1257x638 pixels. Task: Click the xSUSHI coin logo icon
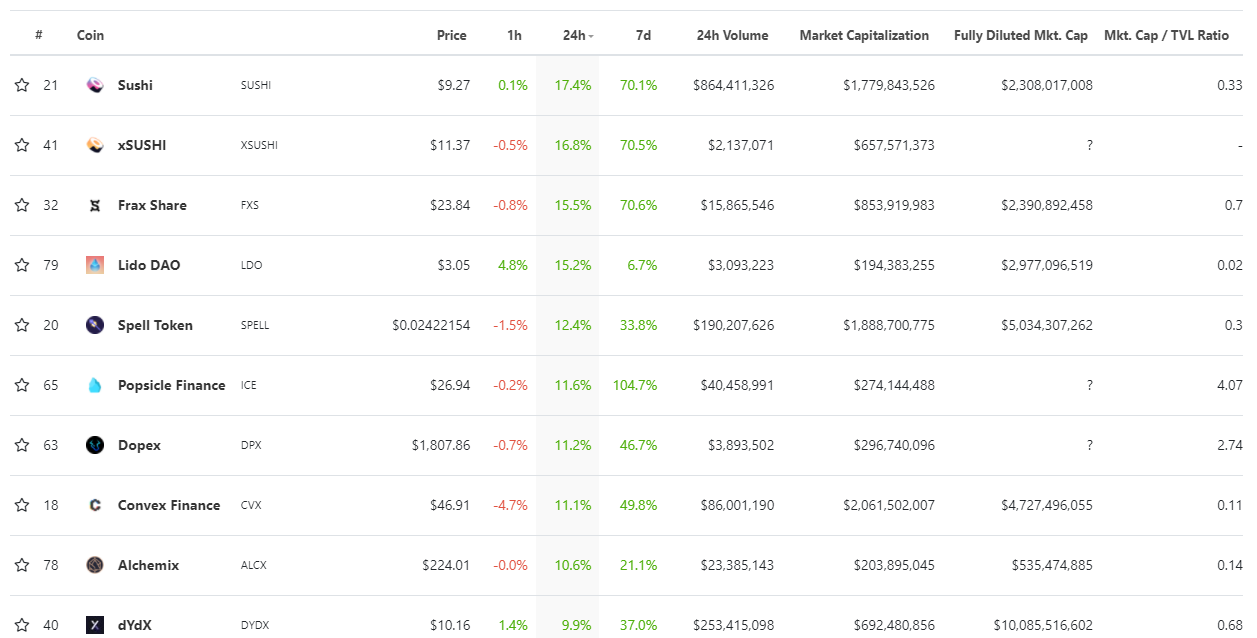pyautogui.click(x=95, y=145)
